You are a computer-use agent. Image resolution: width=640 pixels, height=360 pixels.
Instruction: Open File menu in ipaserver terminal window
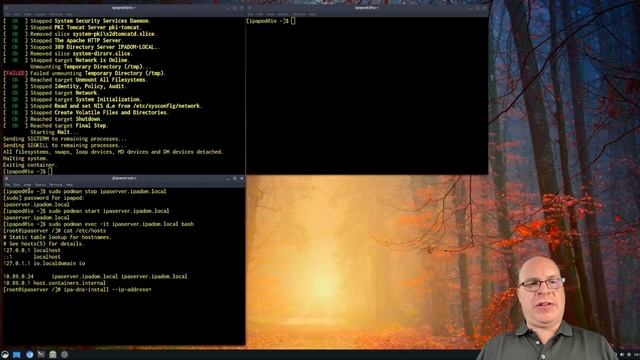click(7, 185)
